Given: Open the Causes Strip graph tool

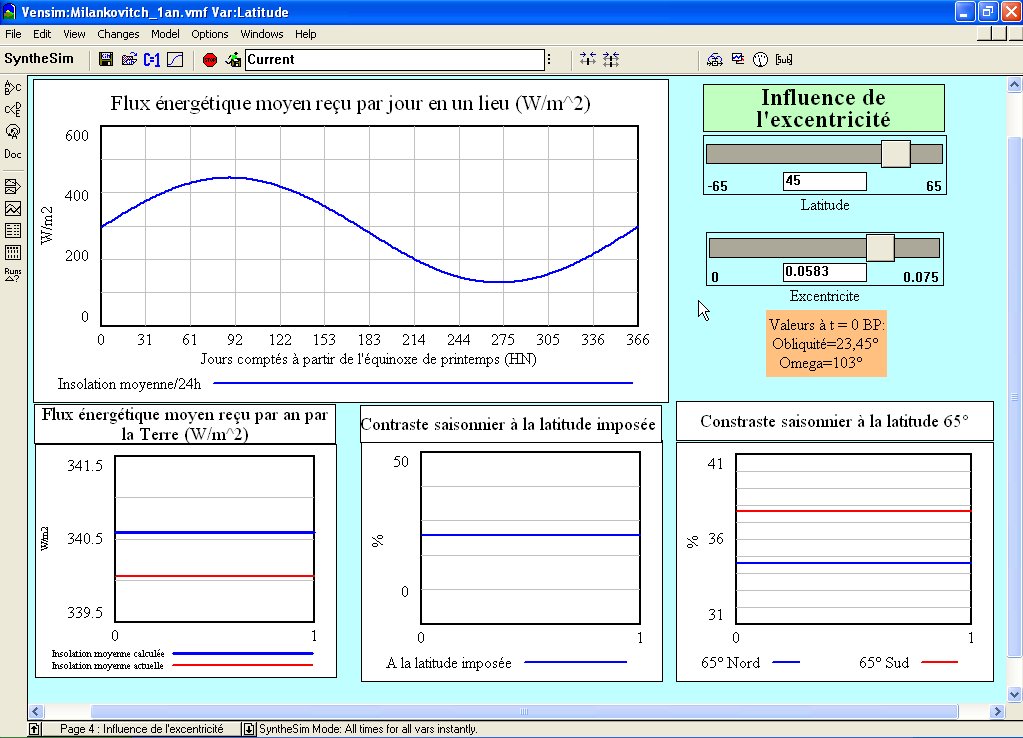Looking at the screenshot, I should pos(13,187).
